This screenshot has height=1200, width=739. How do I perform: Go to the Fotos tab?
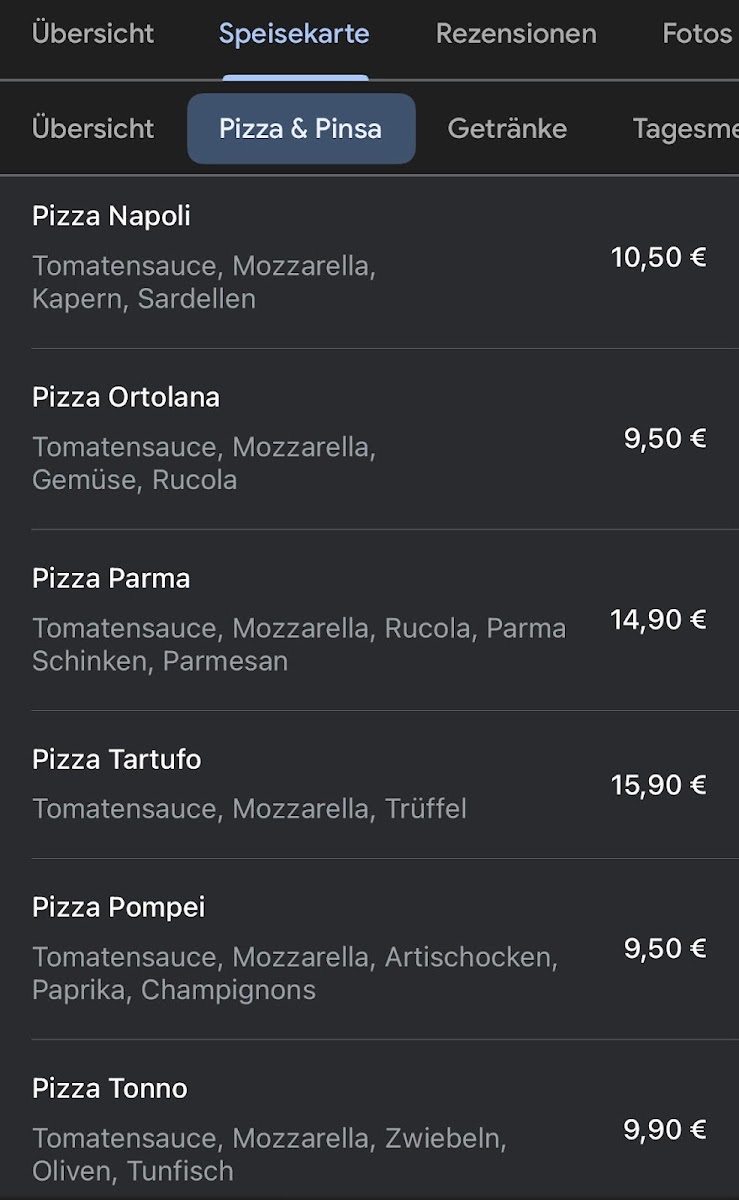(697, 33)
